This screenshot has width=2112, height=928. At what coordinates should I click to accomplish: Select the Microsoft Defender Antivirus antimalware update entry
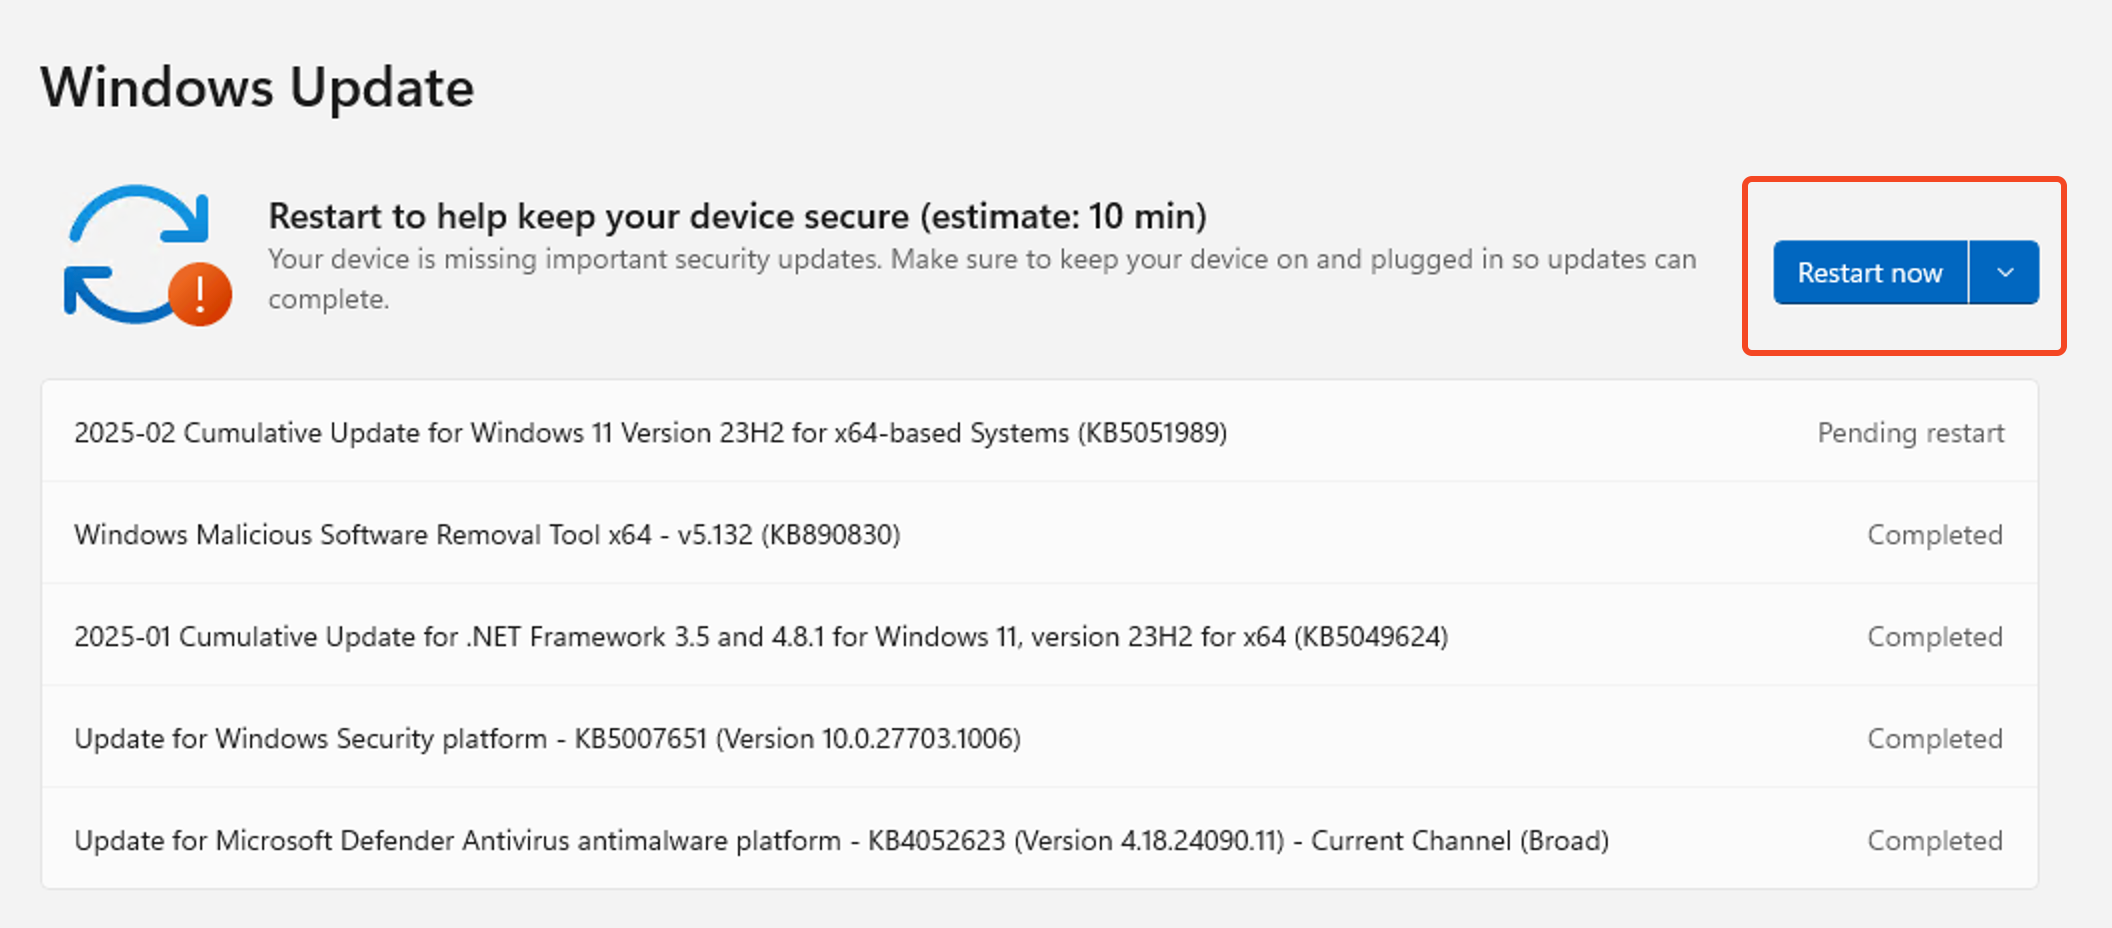(840, 841)
